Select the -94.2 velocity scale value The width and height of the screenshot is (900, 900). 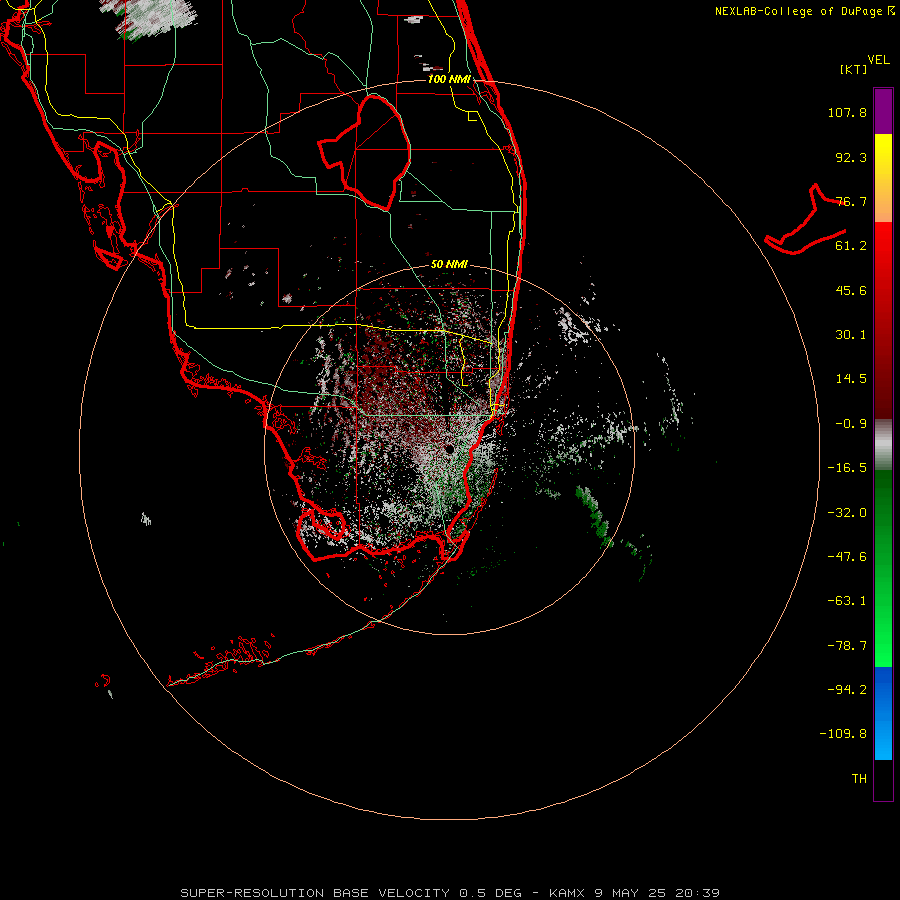(x=847, y=690)
